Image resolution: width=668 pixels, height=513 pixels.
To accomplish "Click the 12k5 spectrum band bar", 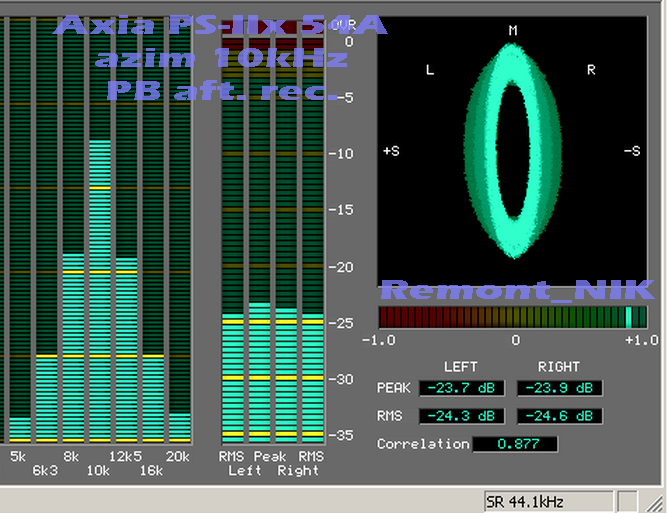I will (126, 350).
